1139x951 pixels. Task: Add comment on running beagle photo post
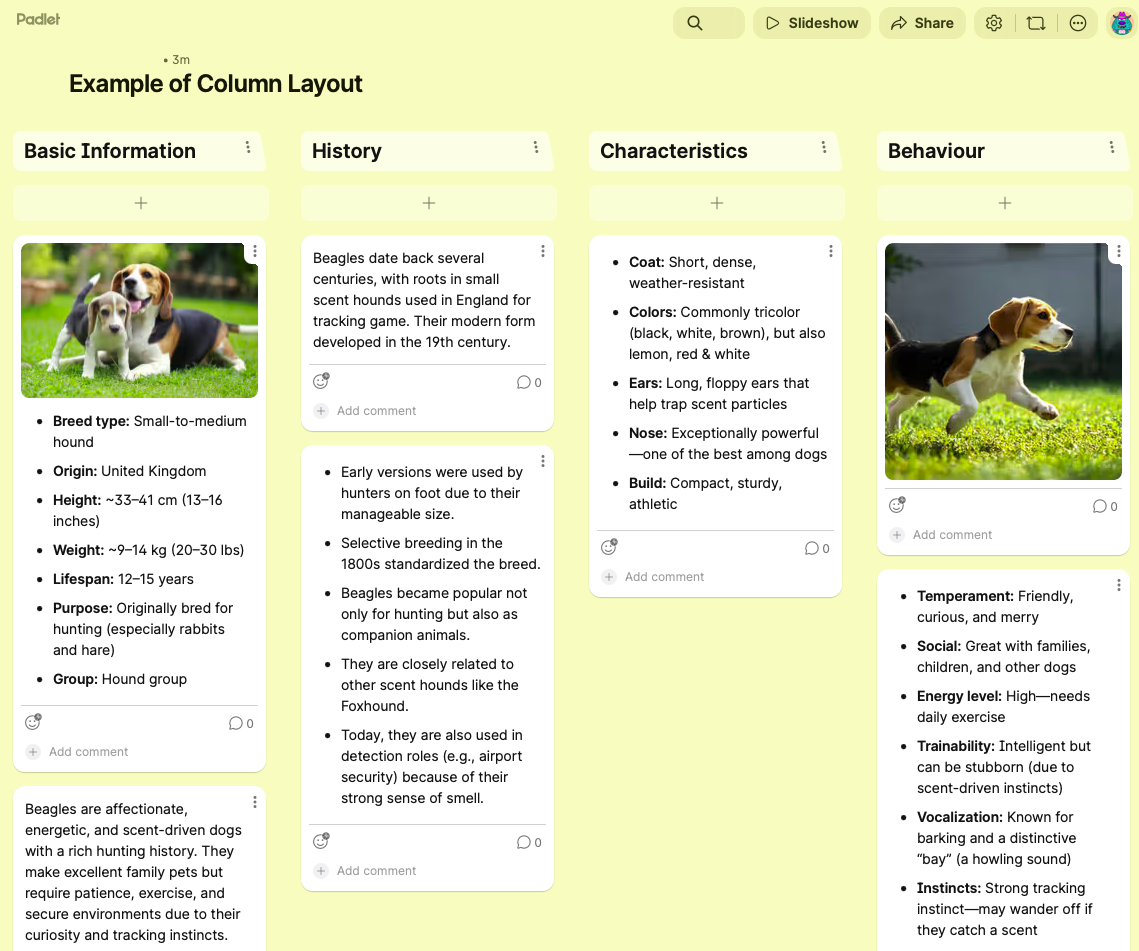point(941,535)
